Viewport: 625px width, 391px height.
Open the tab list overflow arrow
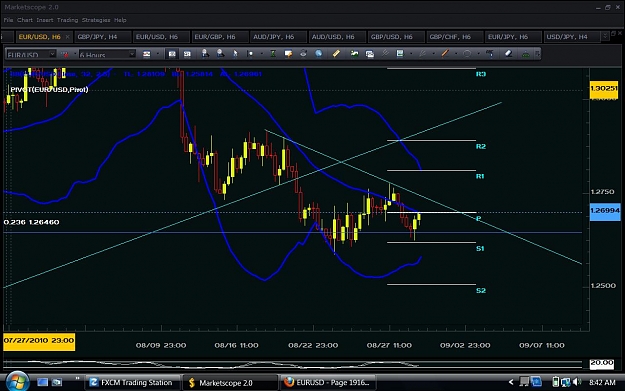pos(605,36)
